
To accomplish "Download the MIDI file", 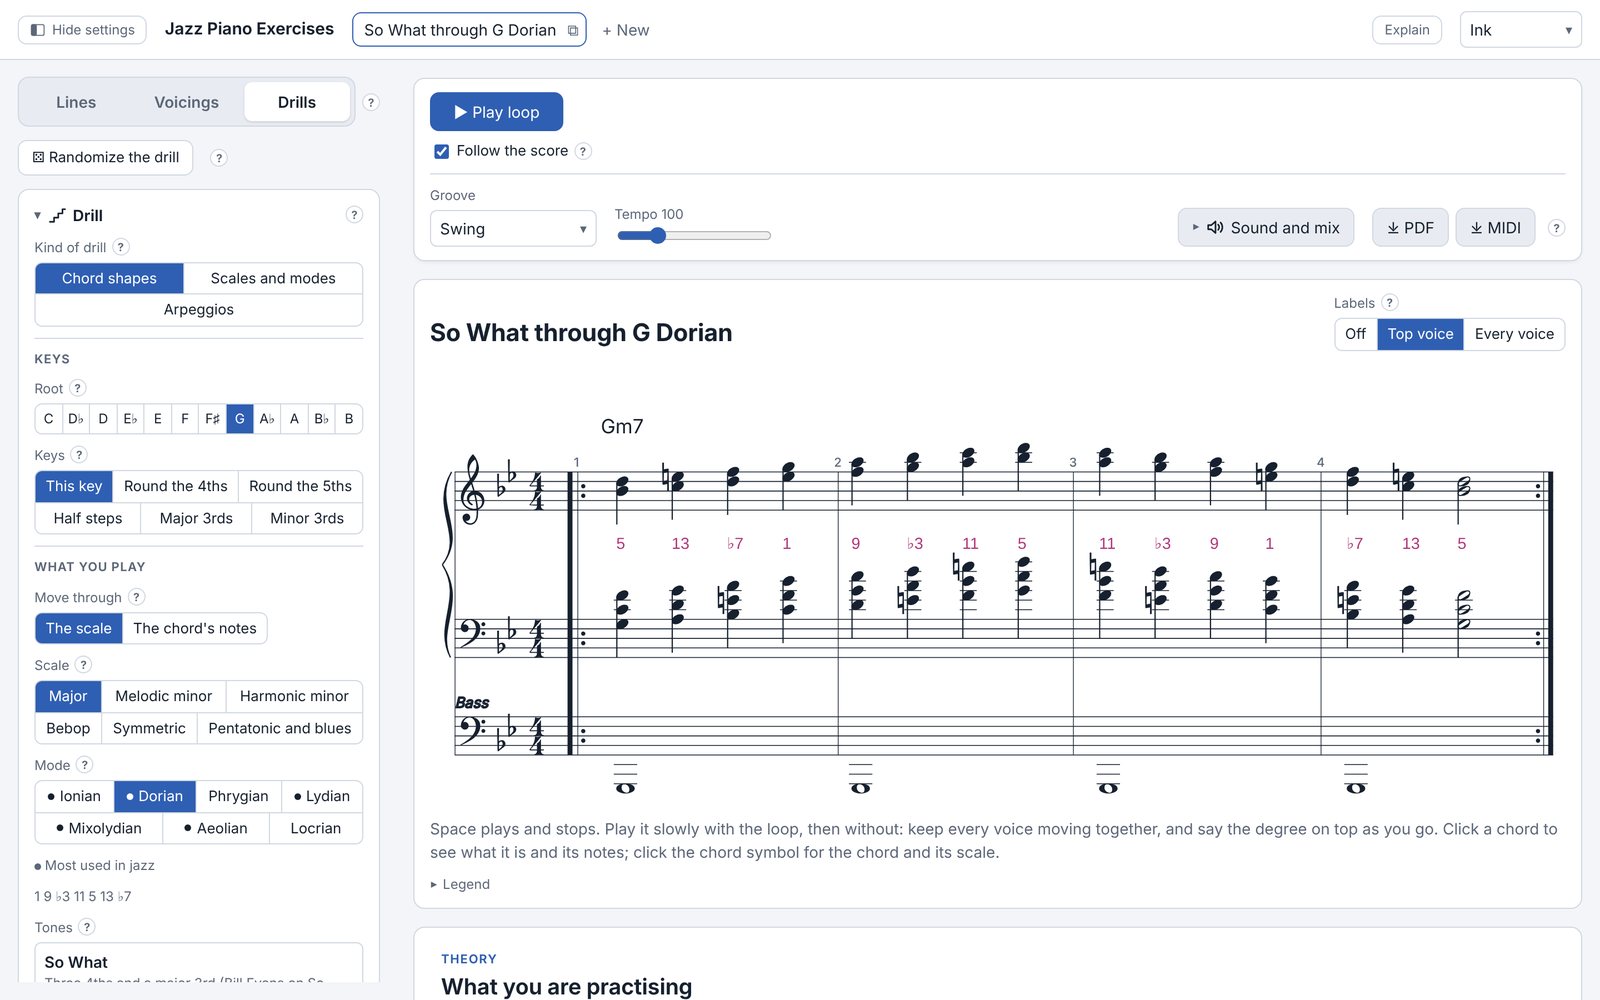I will coord(1495,228).
